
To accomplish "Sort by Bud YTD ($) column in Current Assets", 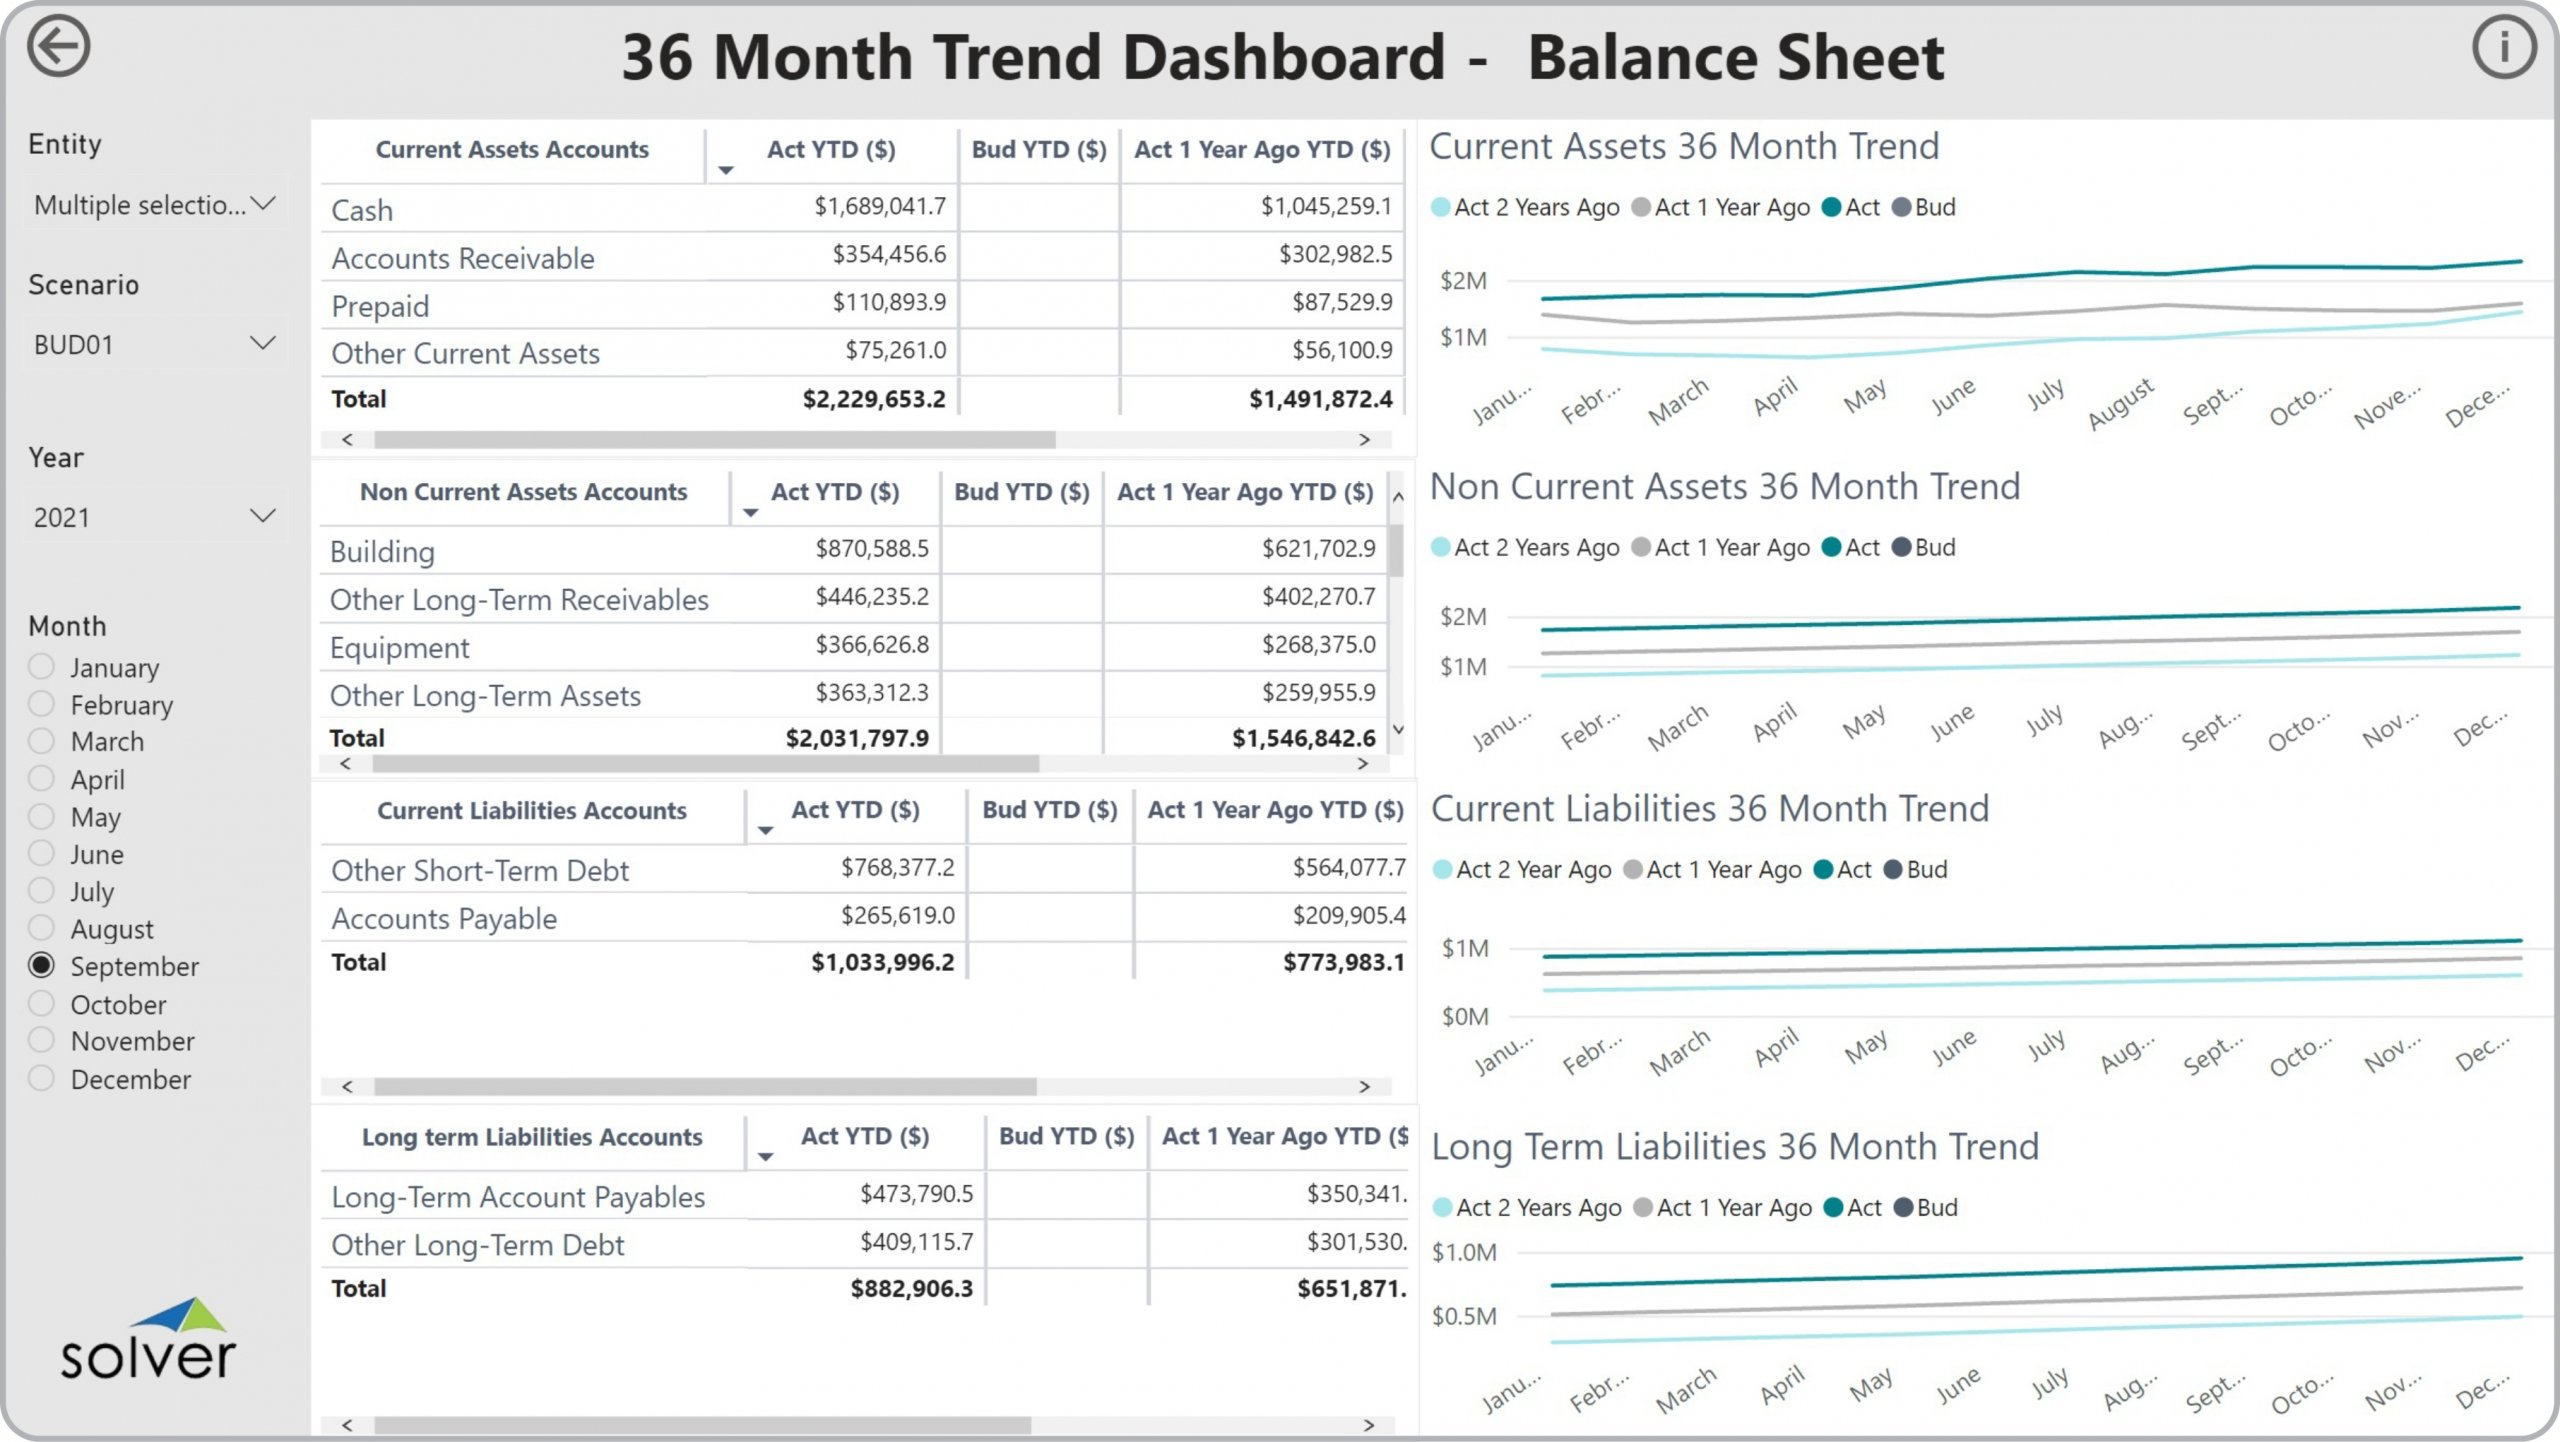I will tap(1038, 150).
